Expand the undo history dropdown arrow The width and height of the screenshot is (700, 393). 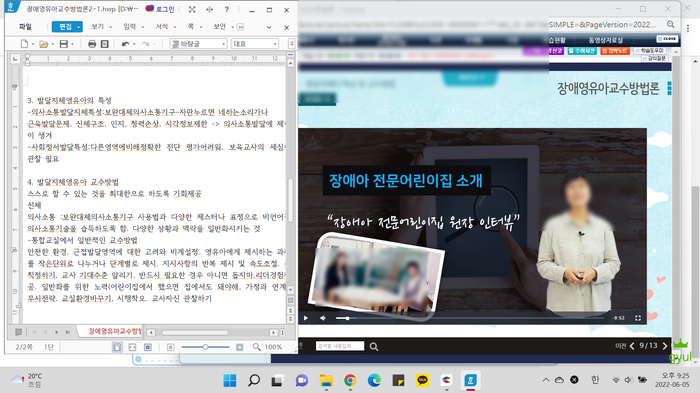tap(134, 44)
